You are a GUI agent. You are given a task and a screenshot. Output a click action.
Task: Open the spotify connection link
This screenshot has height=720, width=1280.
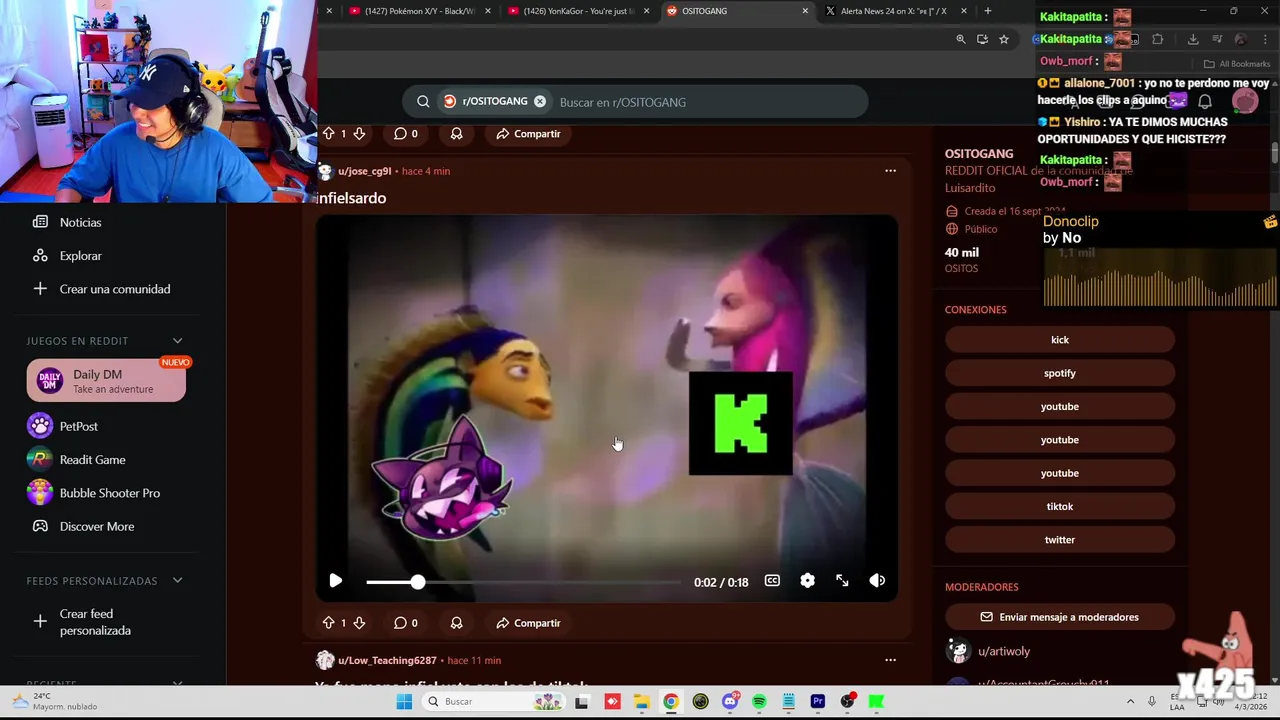click(1060, 373)
